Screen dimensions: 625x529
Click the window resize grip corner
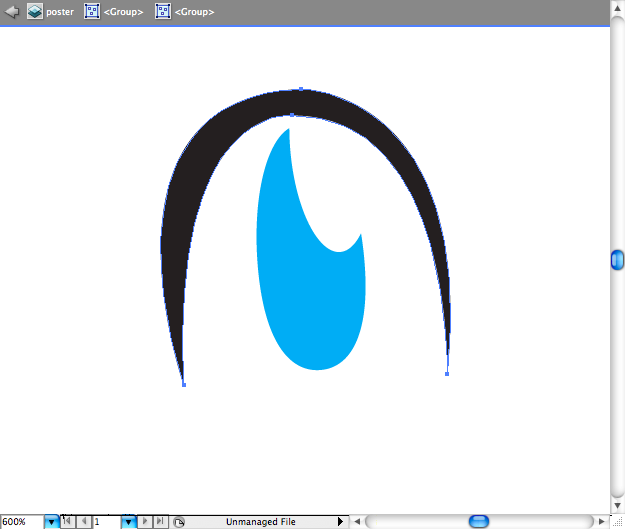coord(617,521)
